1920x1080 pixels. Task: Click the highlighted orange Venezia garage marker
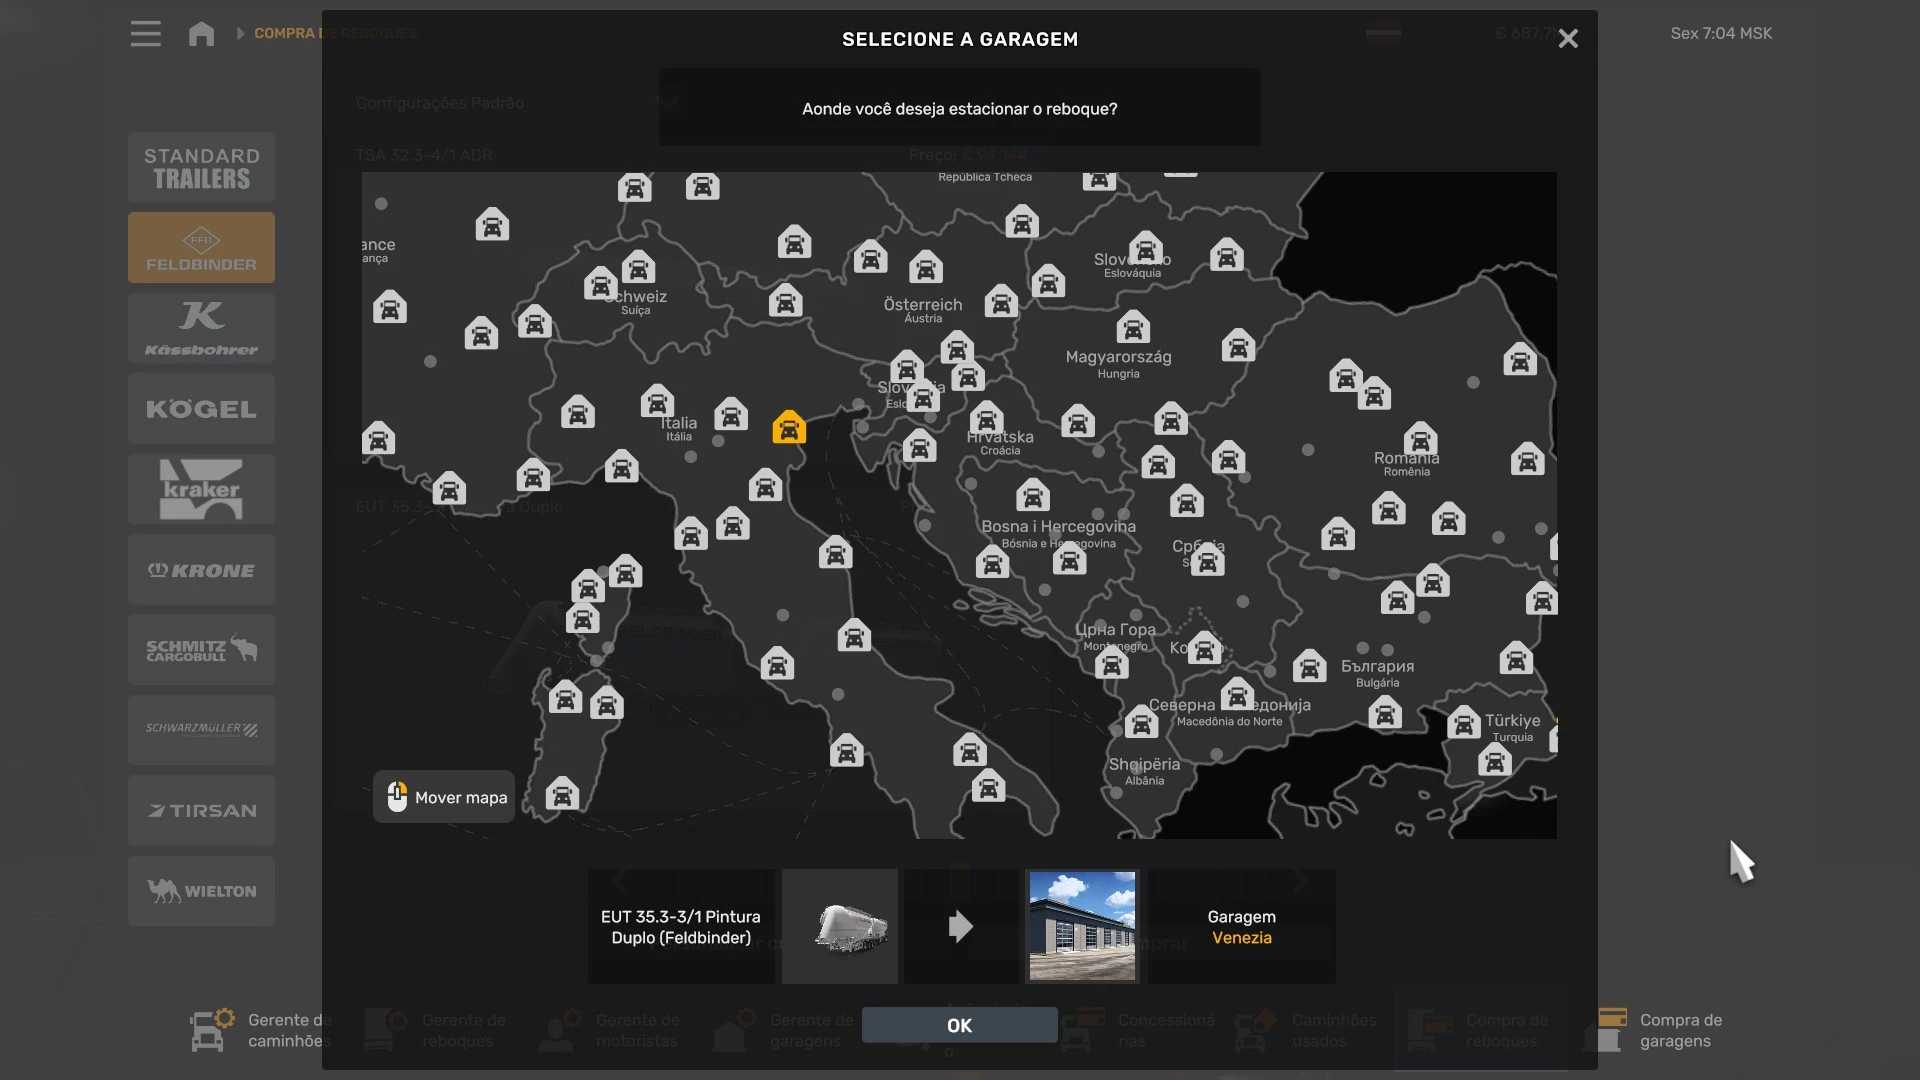789,428
